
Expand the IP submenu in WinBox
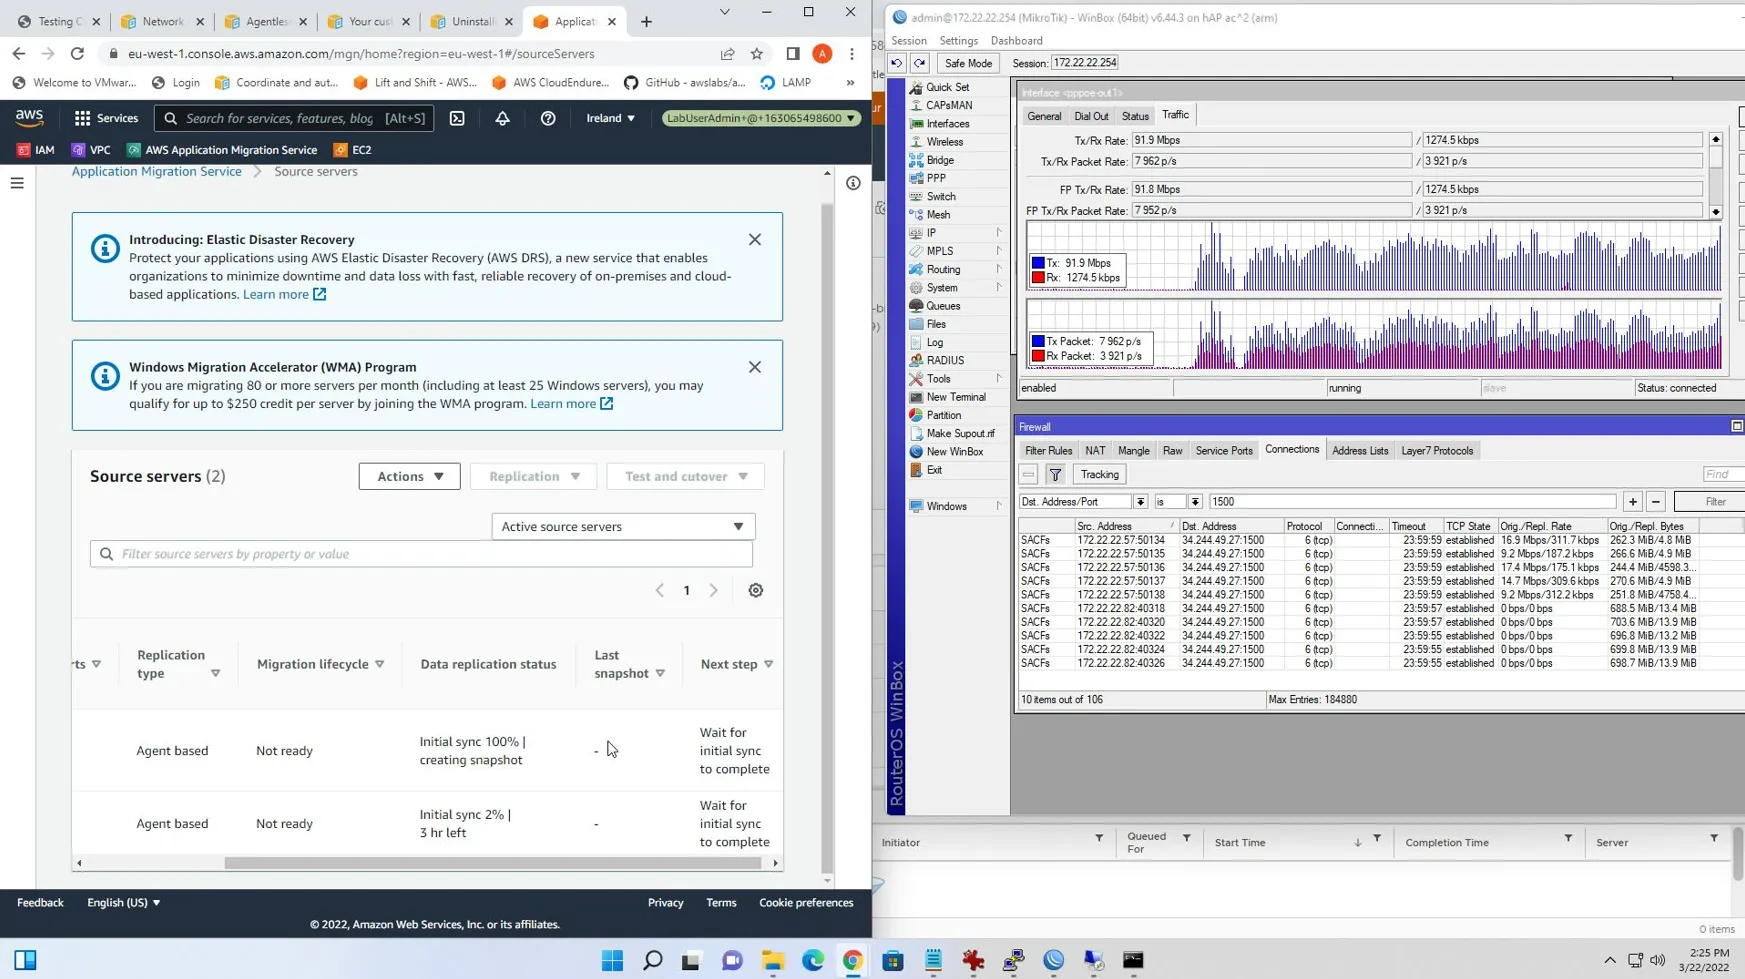pos(957,233)
